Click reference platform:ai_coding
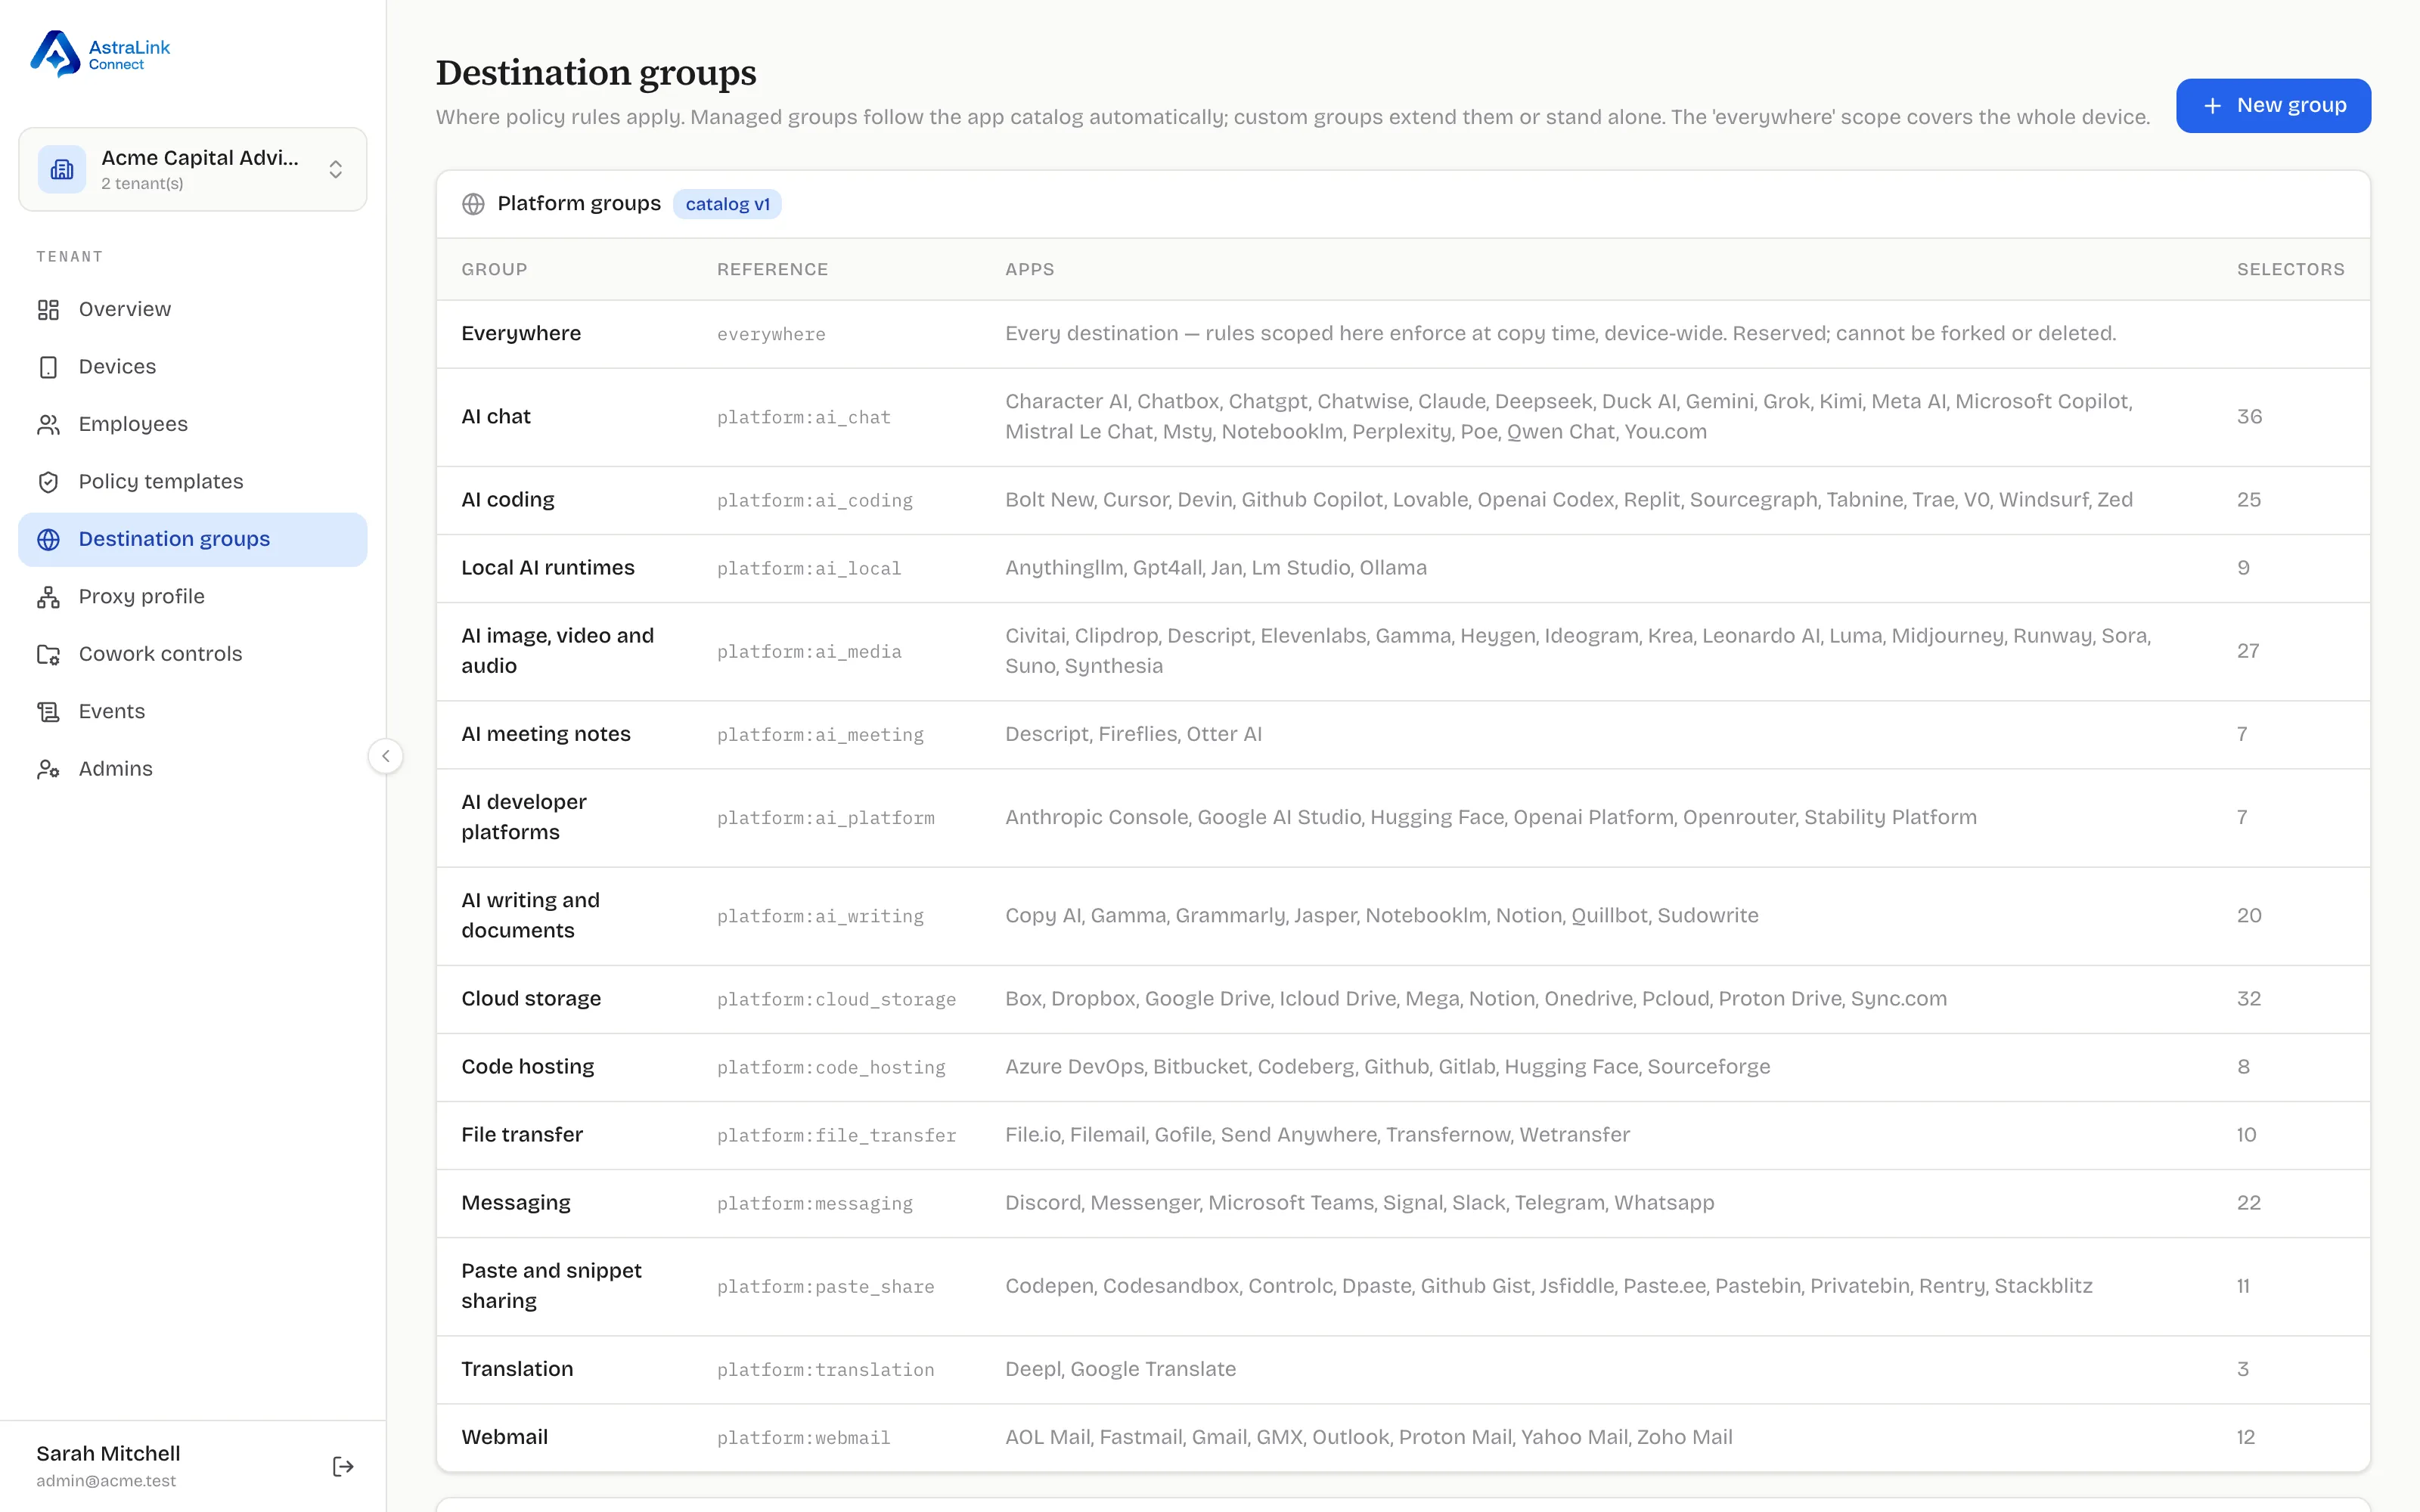 coord(814,500)
